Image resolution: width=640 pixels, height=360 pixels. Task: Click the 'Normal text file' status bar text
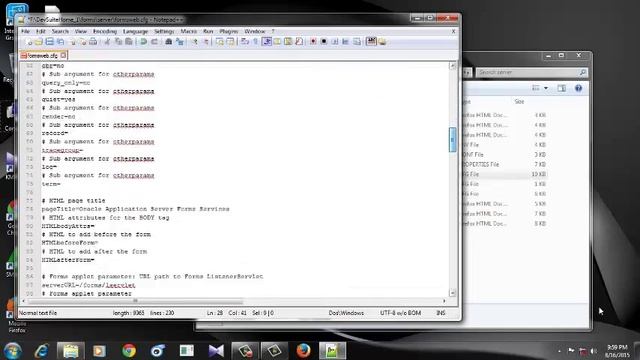coord(38,313)
